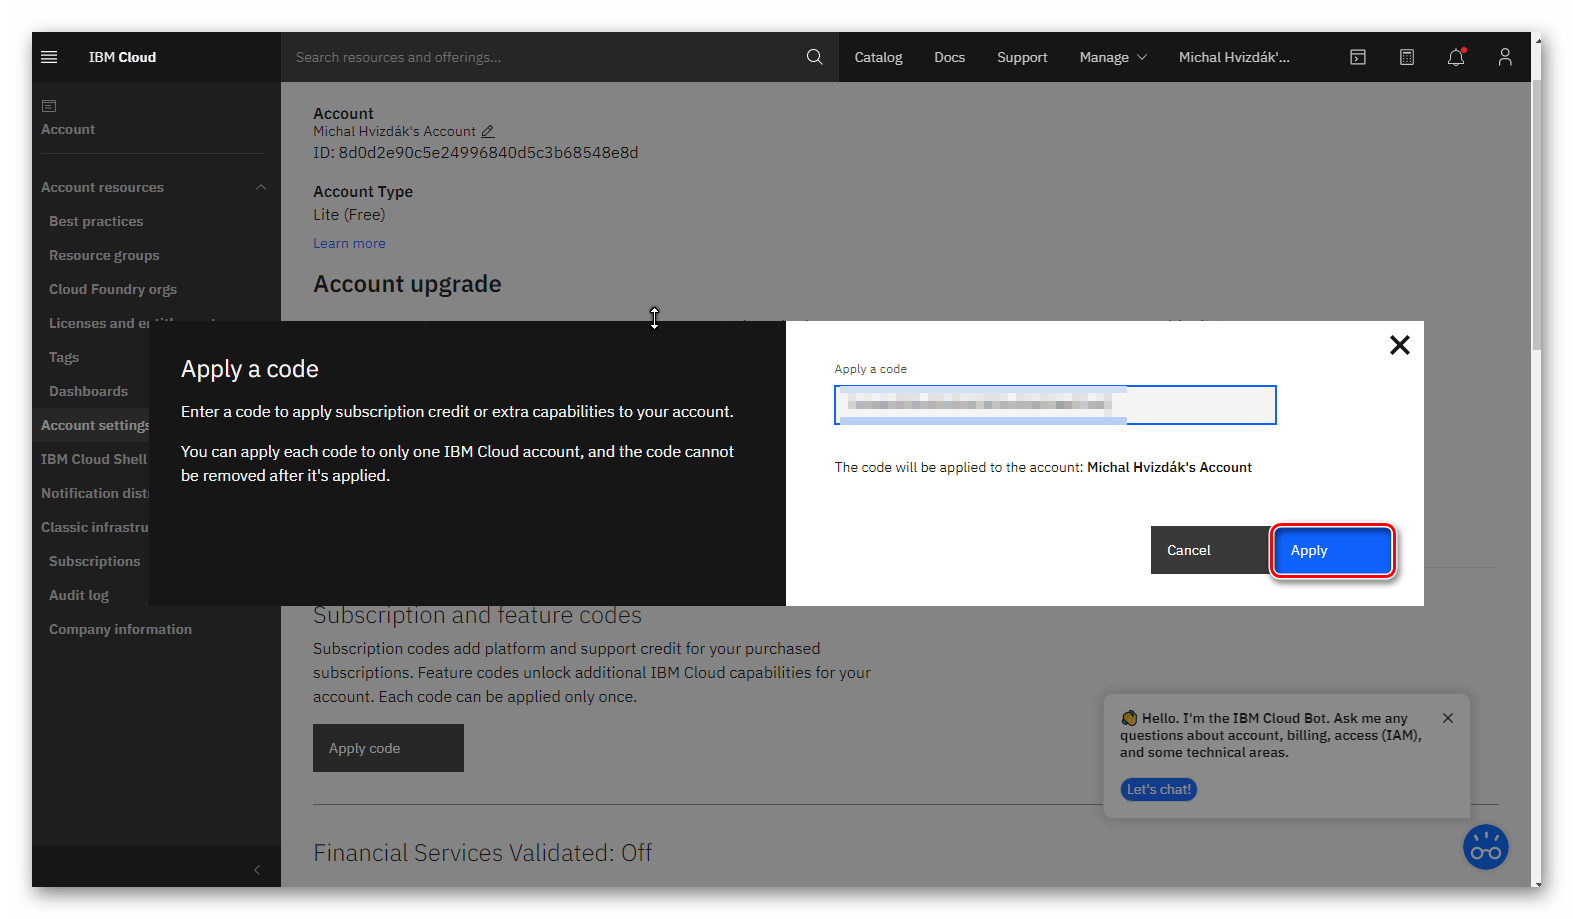Click the blue Apply button
1573x919 pixels.
tap(1332, 550)
